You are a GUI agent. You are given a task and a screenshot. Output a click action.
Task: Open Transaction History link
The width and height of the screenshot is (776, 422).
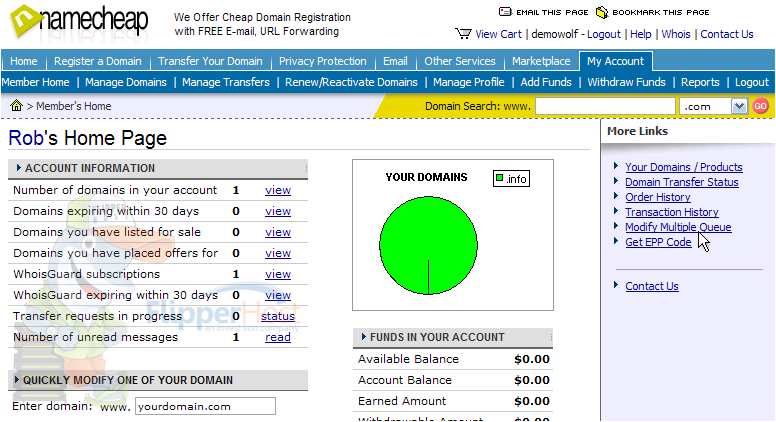(x=672, y=212)
